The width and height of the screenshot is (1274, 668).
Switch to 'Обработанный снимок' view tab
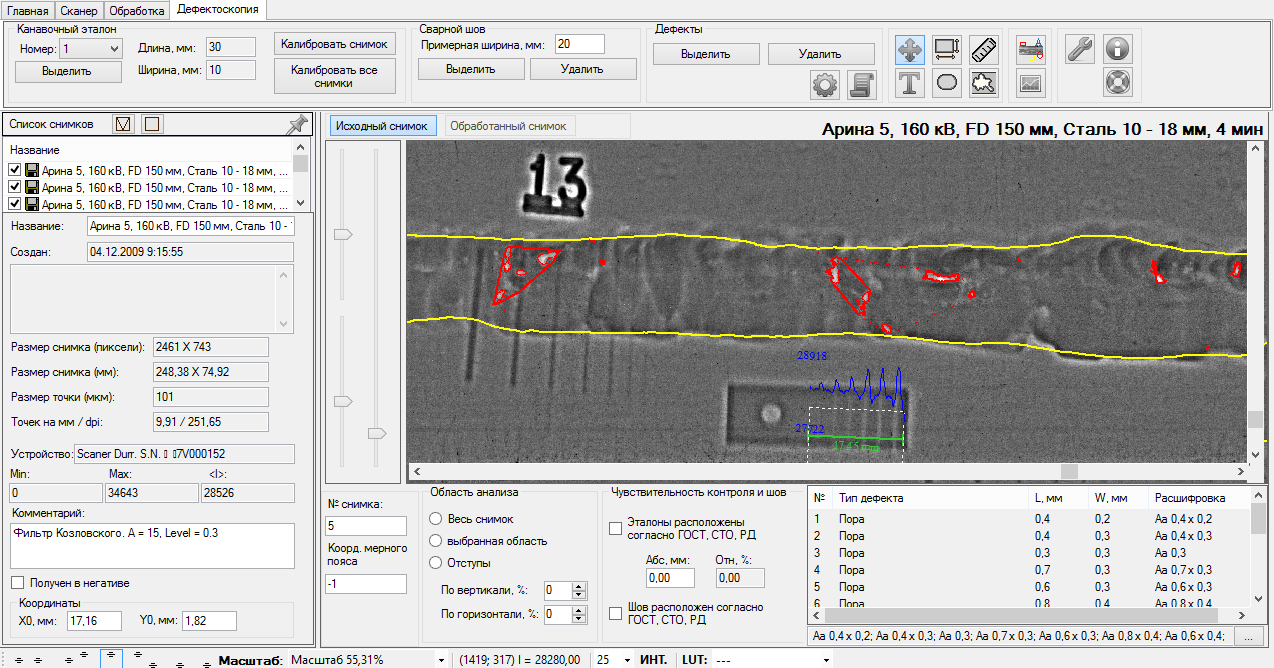tap(508, 126)
